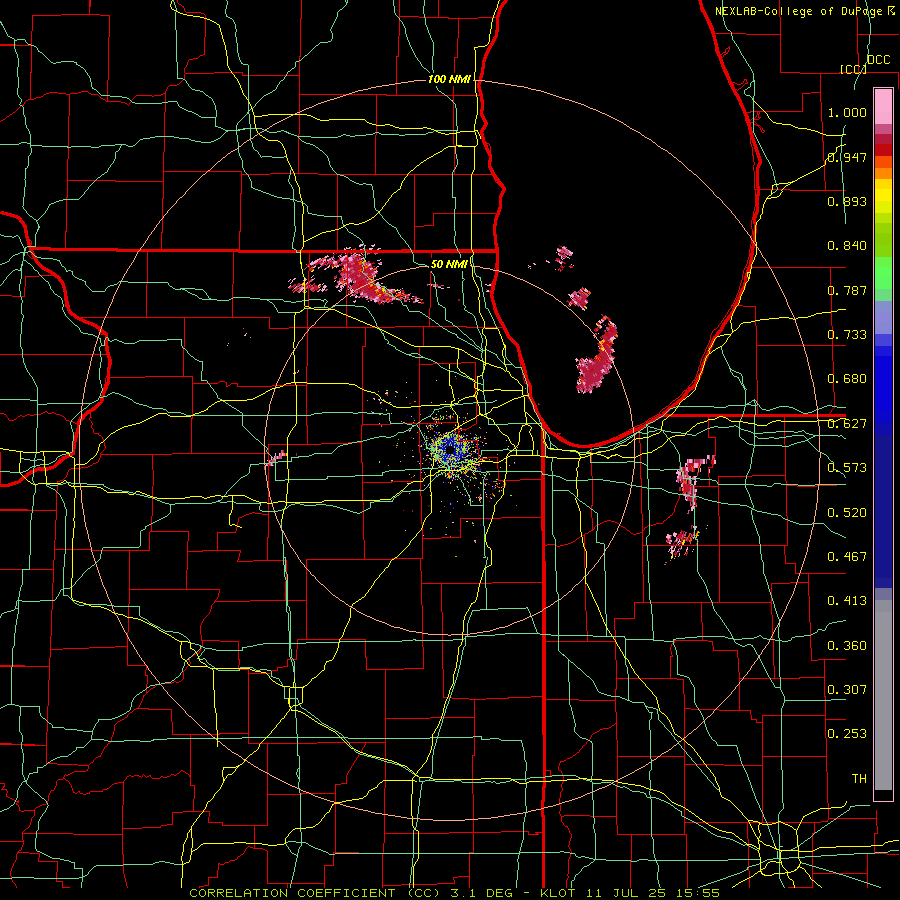900x900 pixels.
Task: Click the large radar echo over Lake Michigan
Action: (x=597, y=357)
